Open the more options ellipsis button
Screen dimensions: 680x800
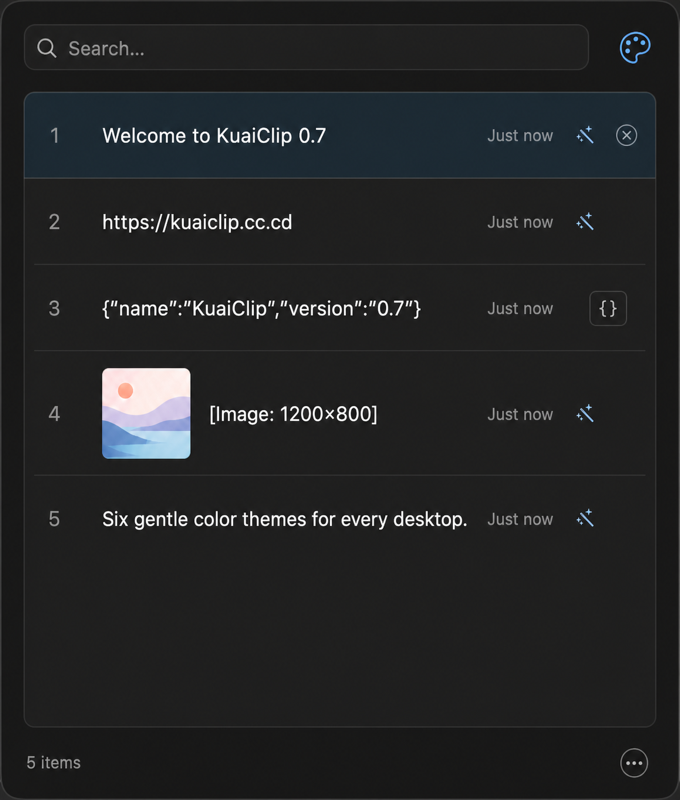tap(634, 763)
